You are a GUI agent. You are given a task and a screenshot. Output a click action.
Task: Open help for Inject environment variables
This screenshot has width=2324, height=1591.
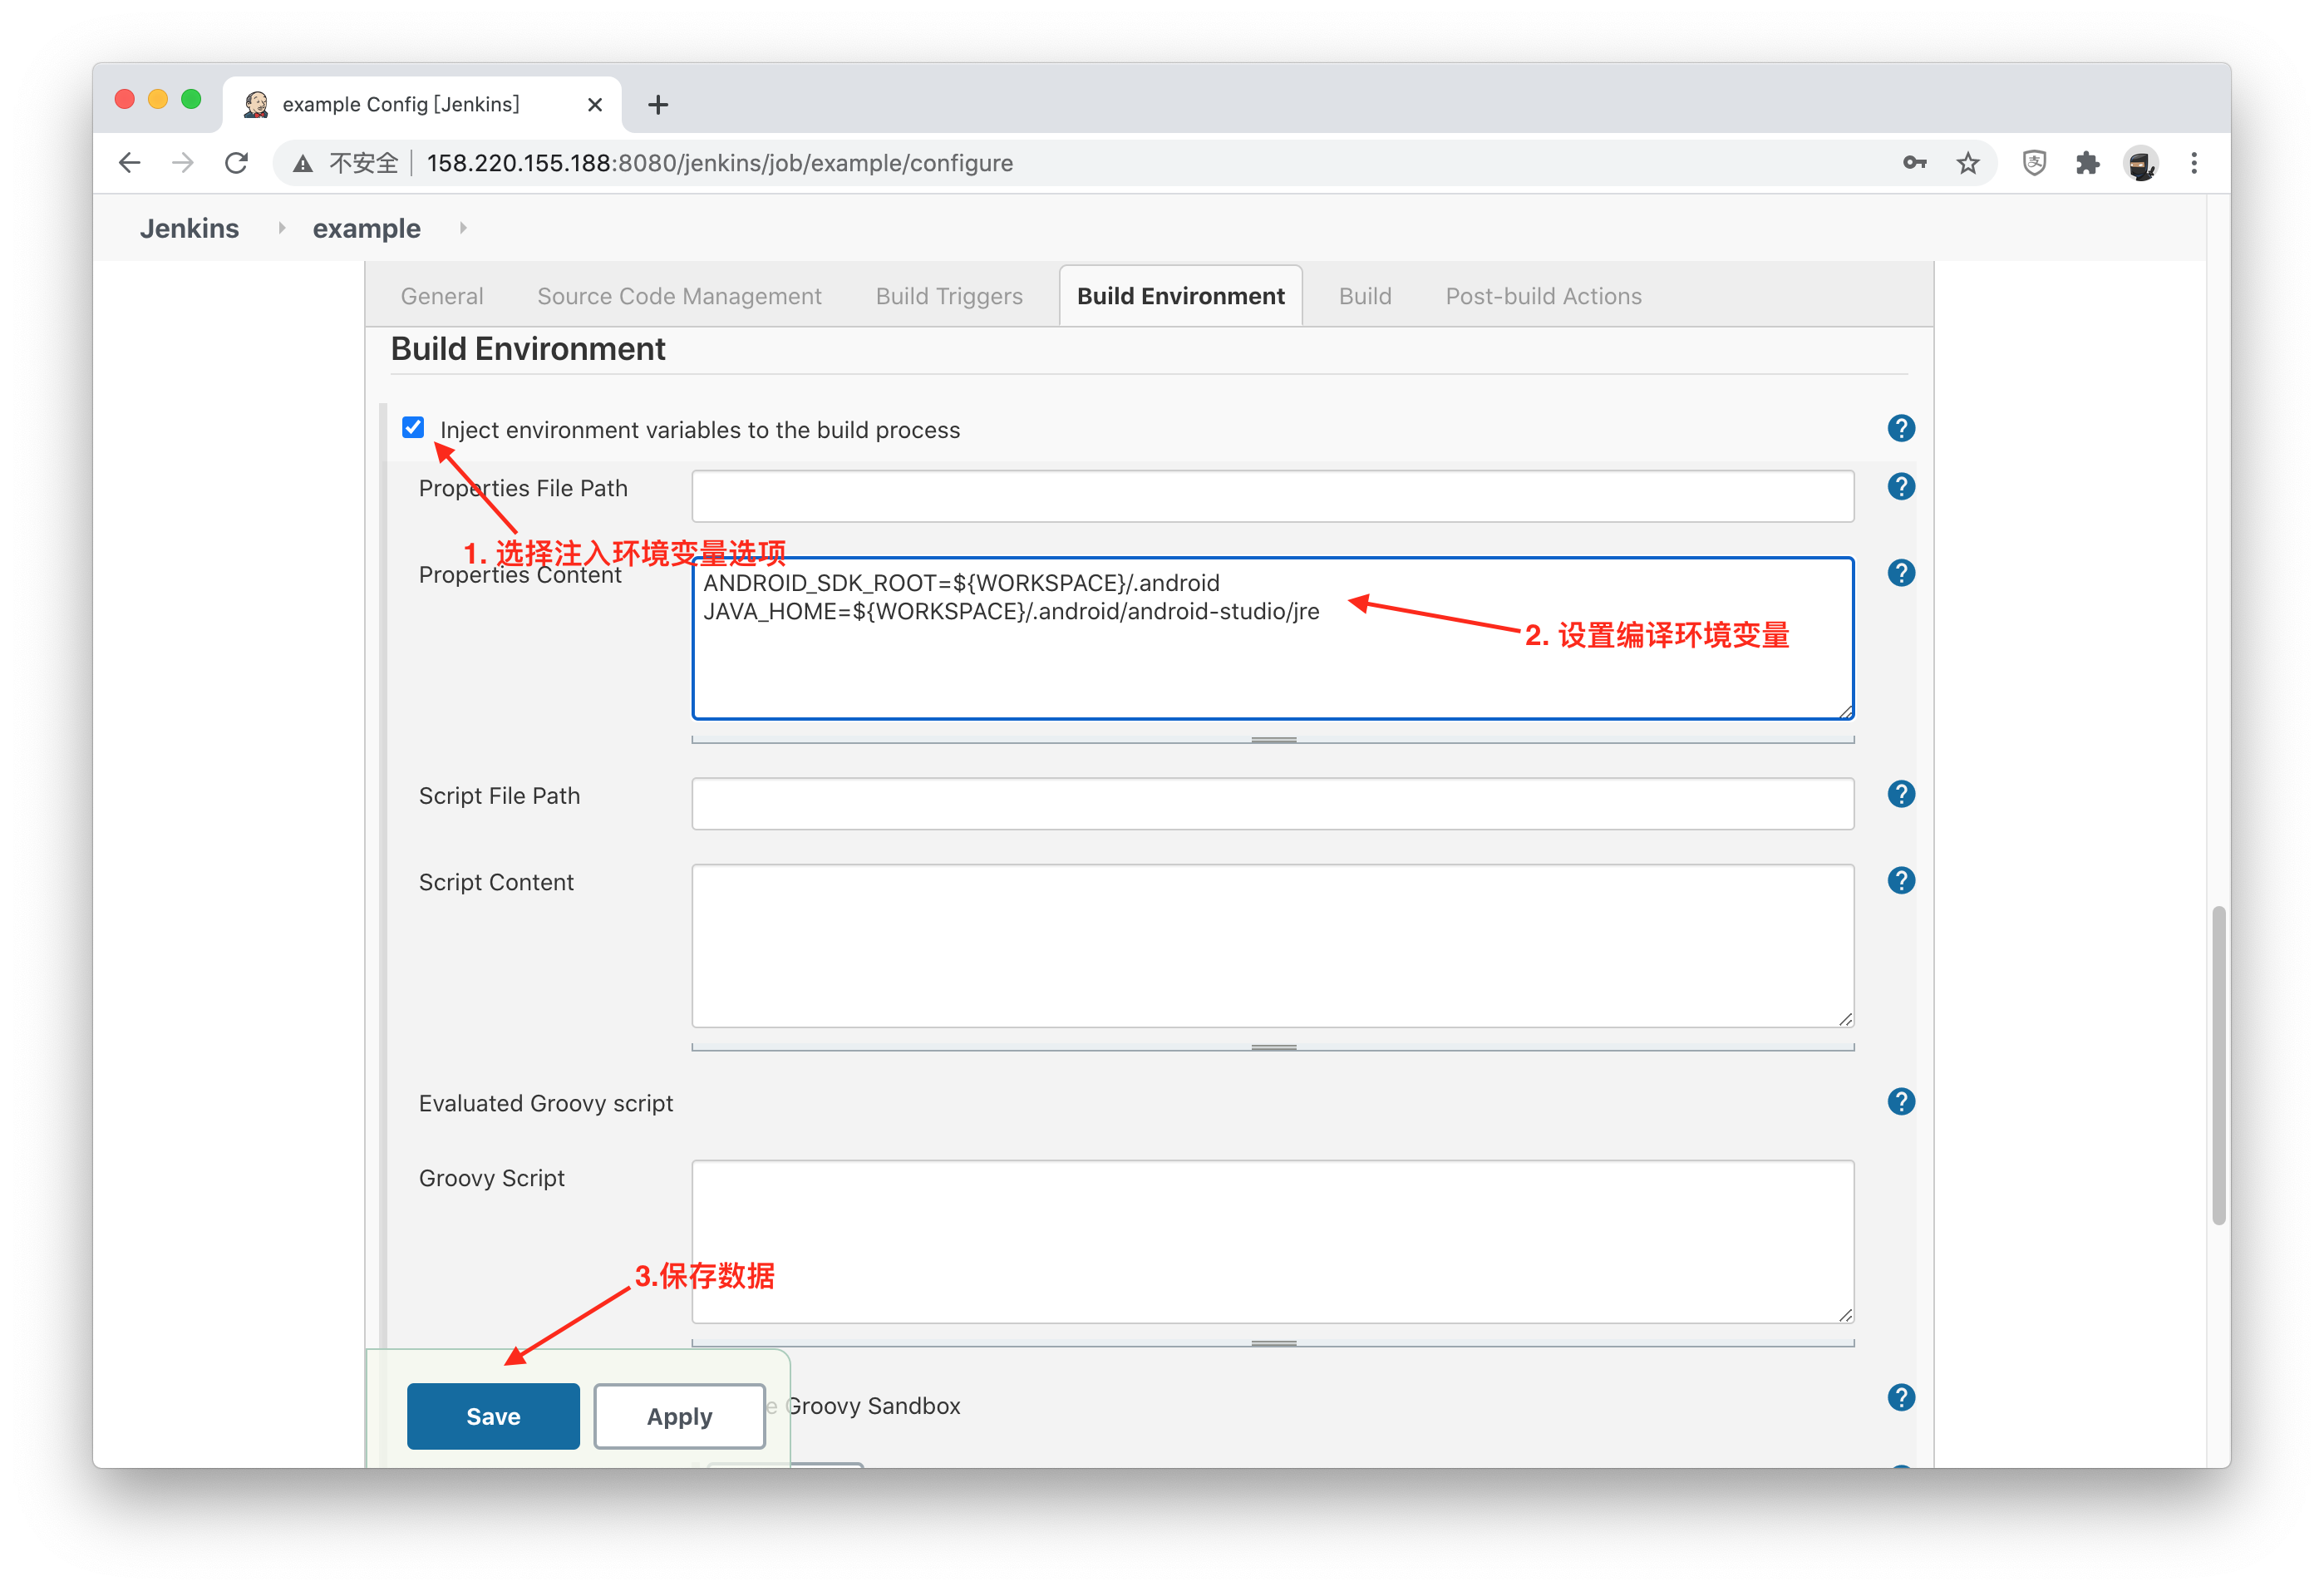coord(1900,429)
